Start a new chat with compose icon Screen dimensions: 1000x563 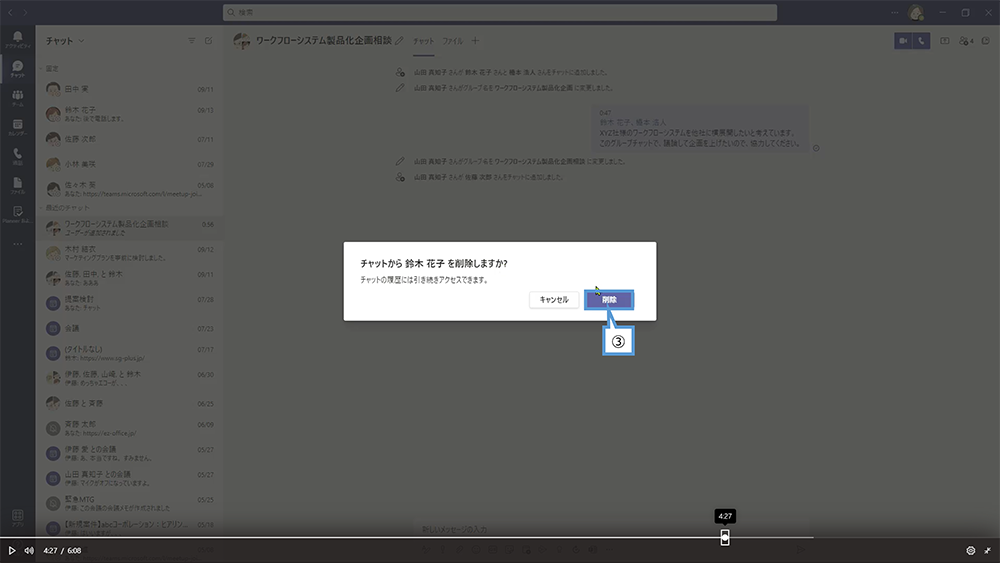[209, 41]
